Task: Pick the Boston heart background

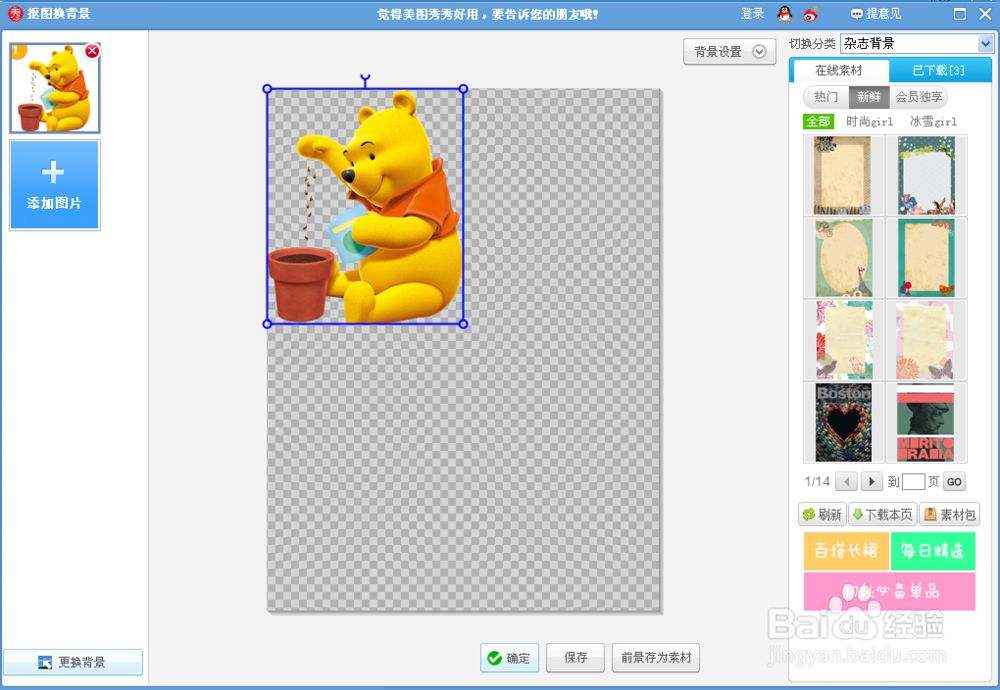Action: 843,422
